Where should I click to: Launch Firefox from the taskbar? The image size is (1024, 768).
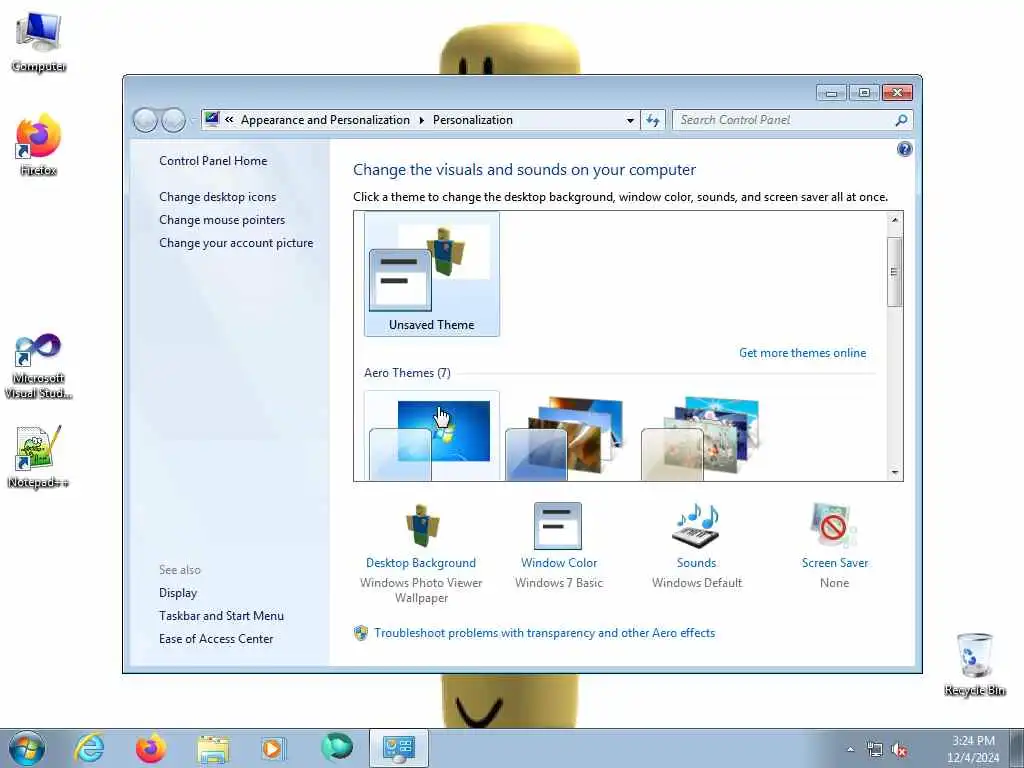coord(150,748)
